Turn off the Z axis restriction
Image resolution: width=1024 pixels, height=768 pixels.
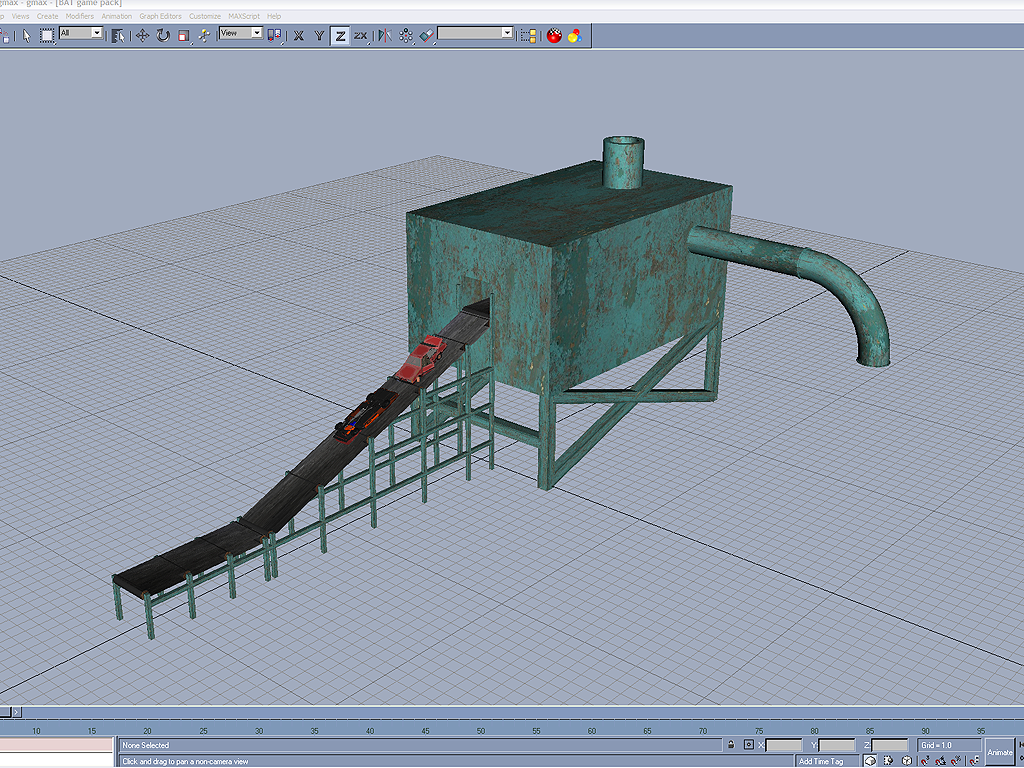coord(340,35)
